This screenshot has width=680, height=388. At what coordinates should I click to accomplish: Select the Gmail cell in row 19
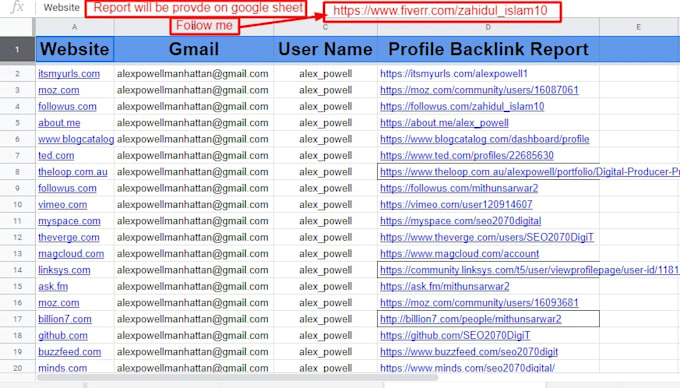point(194,352)
